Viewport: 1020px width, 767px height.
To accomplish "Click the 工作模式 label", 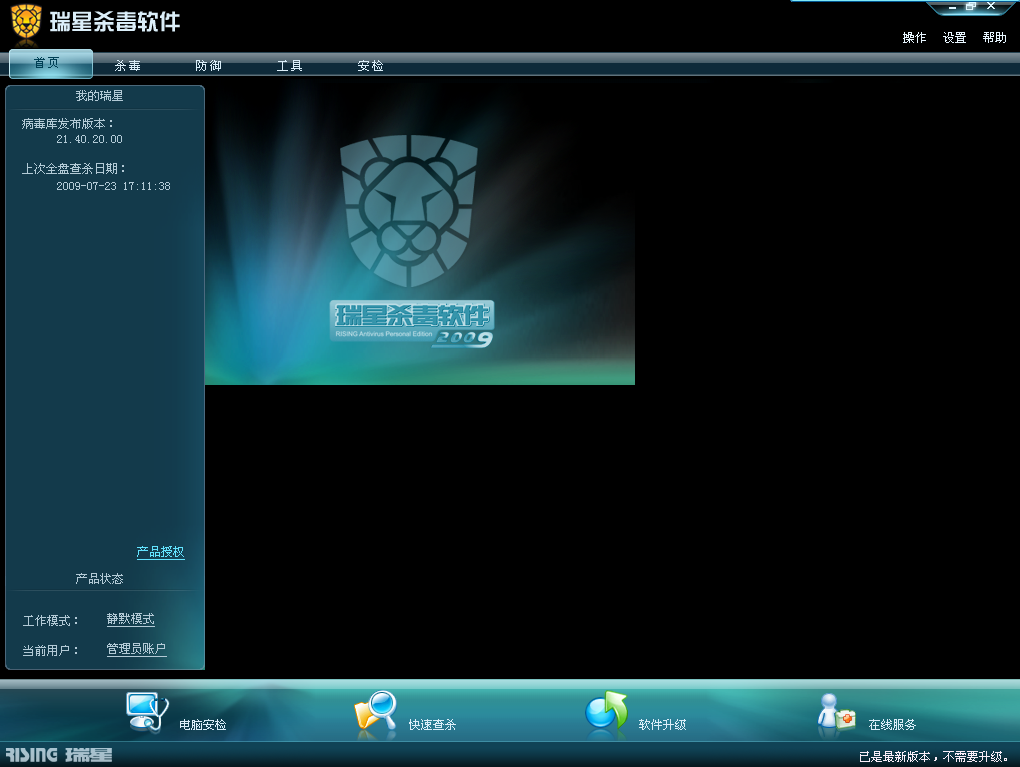I will point(50,621).
